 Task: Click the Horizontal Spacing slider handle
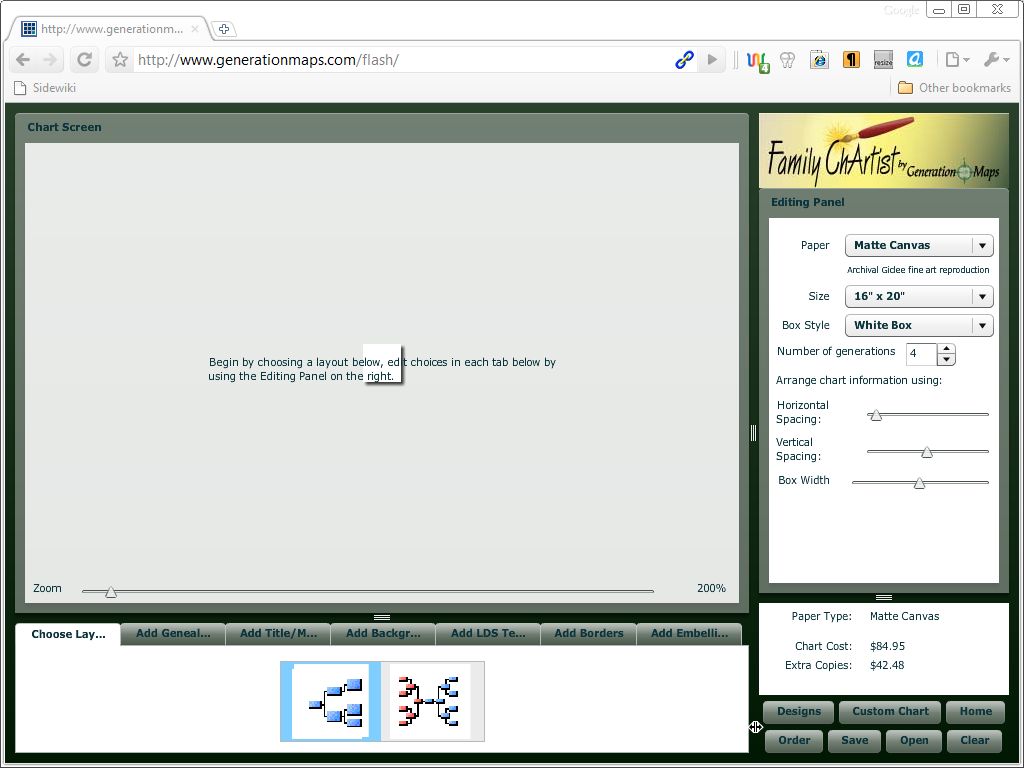coord(875,414)
